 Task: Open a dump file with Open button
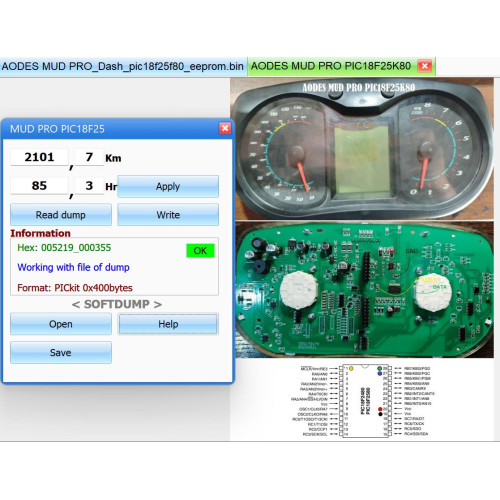click(61, 324)
